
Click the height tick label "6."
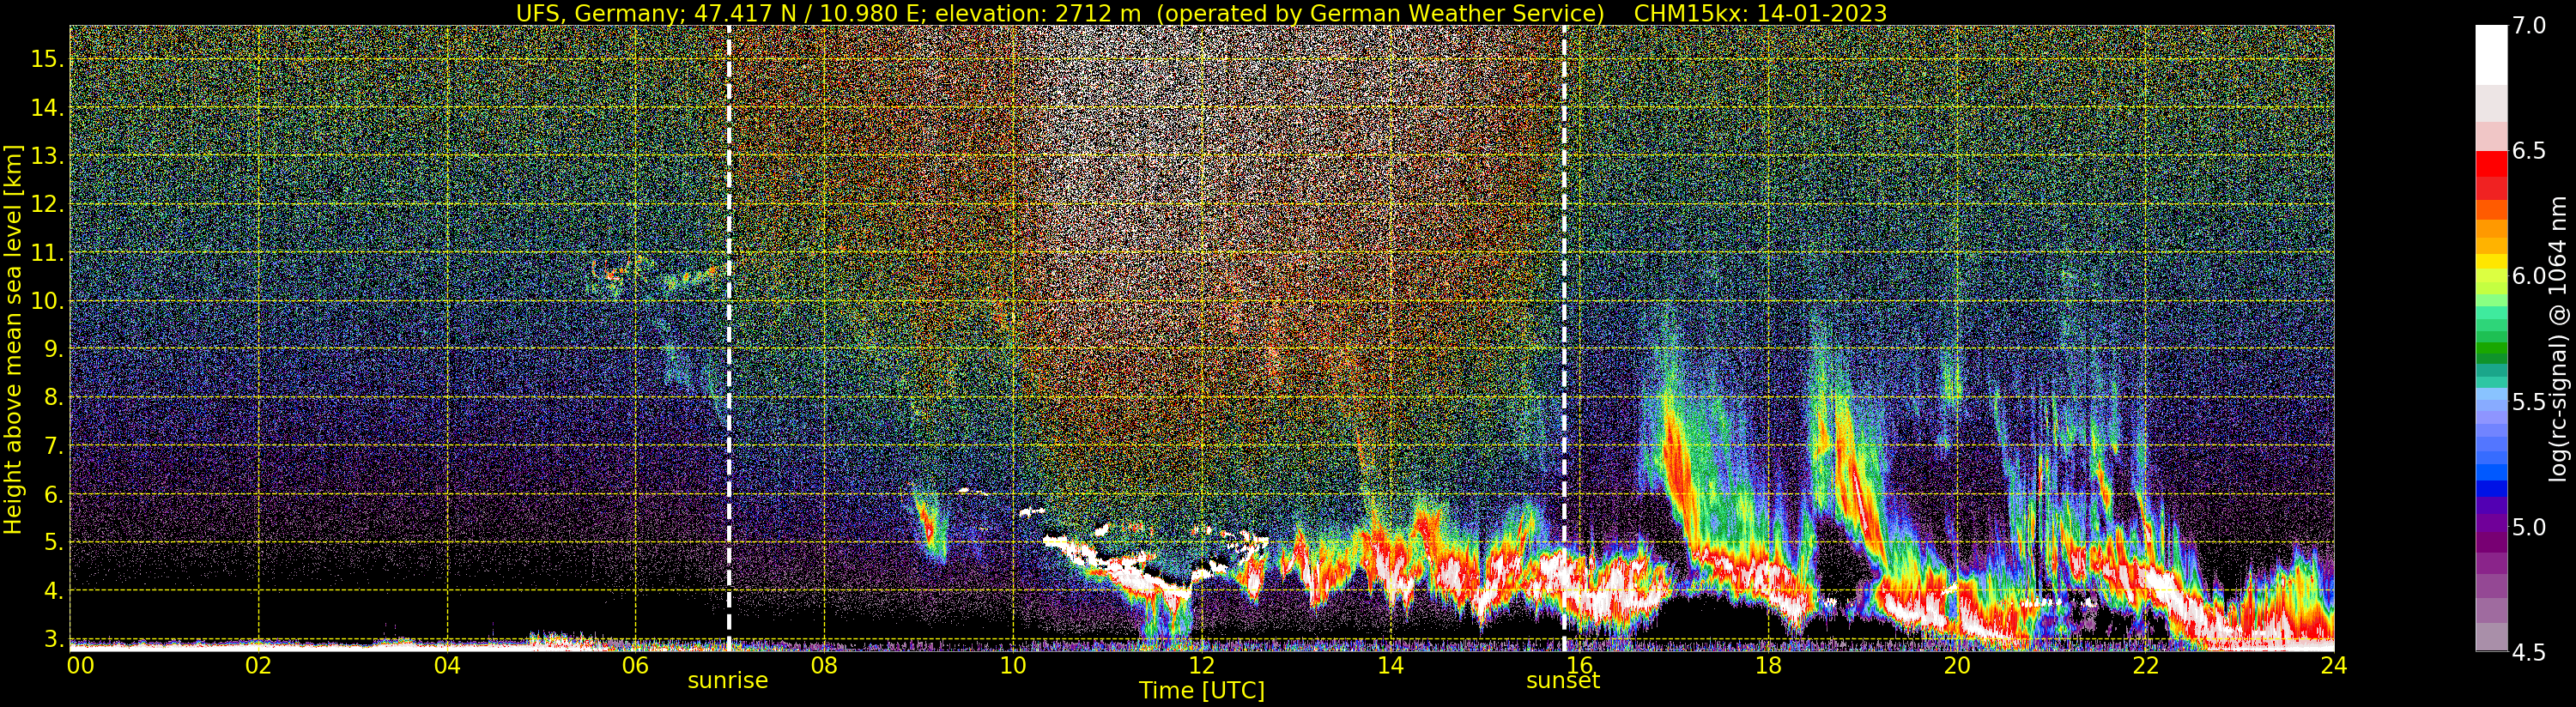(x=52, y=494)
